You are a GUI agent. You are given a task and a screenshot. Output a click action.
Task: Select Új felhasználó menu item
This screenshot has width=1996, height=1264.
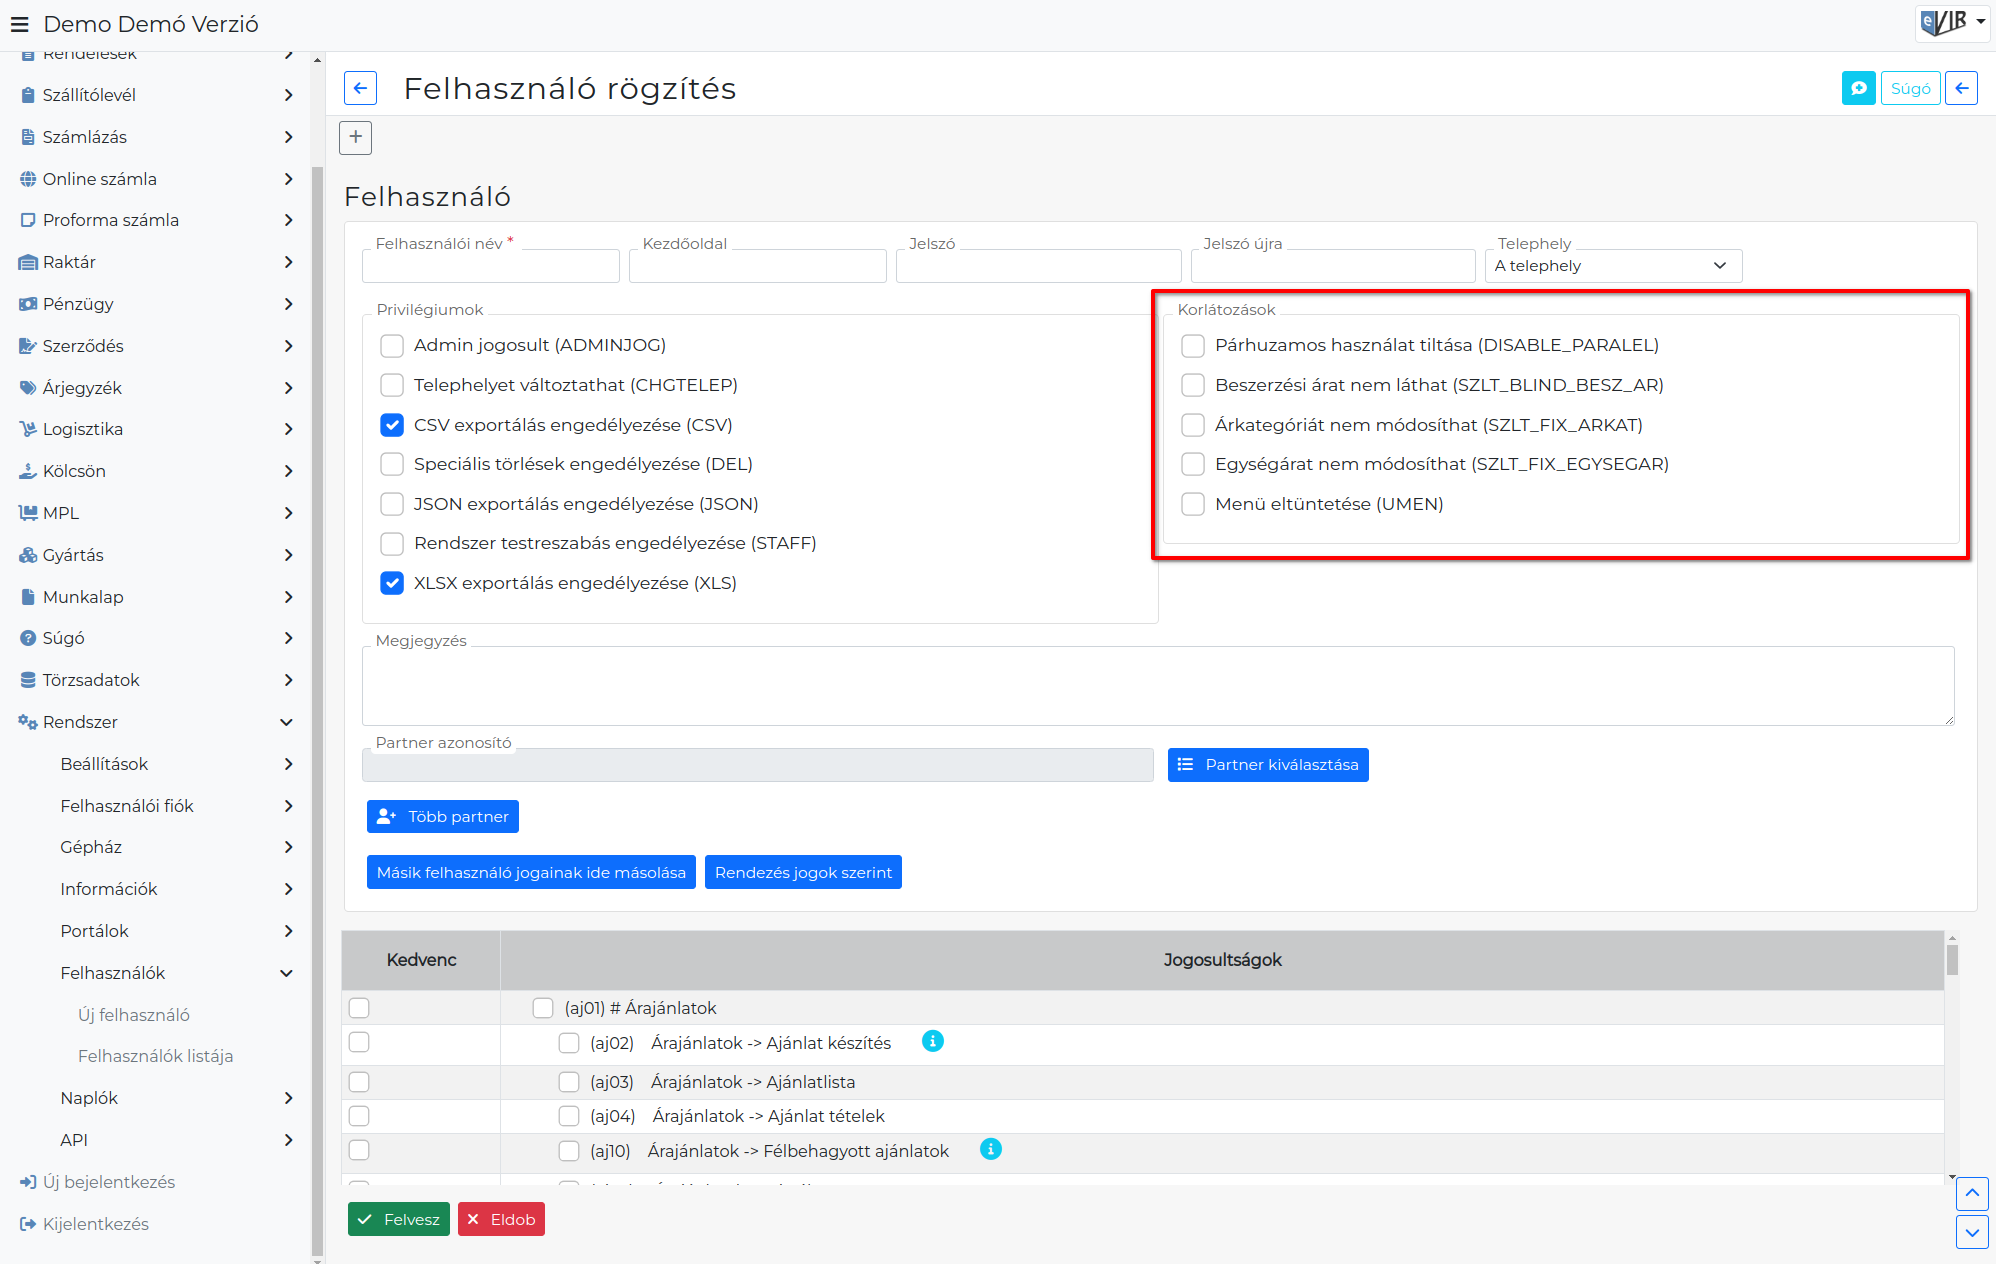click(x=134, y=1015)
